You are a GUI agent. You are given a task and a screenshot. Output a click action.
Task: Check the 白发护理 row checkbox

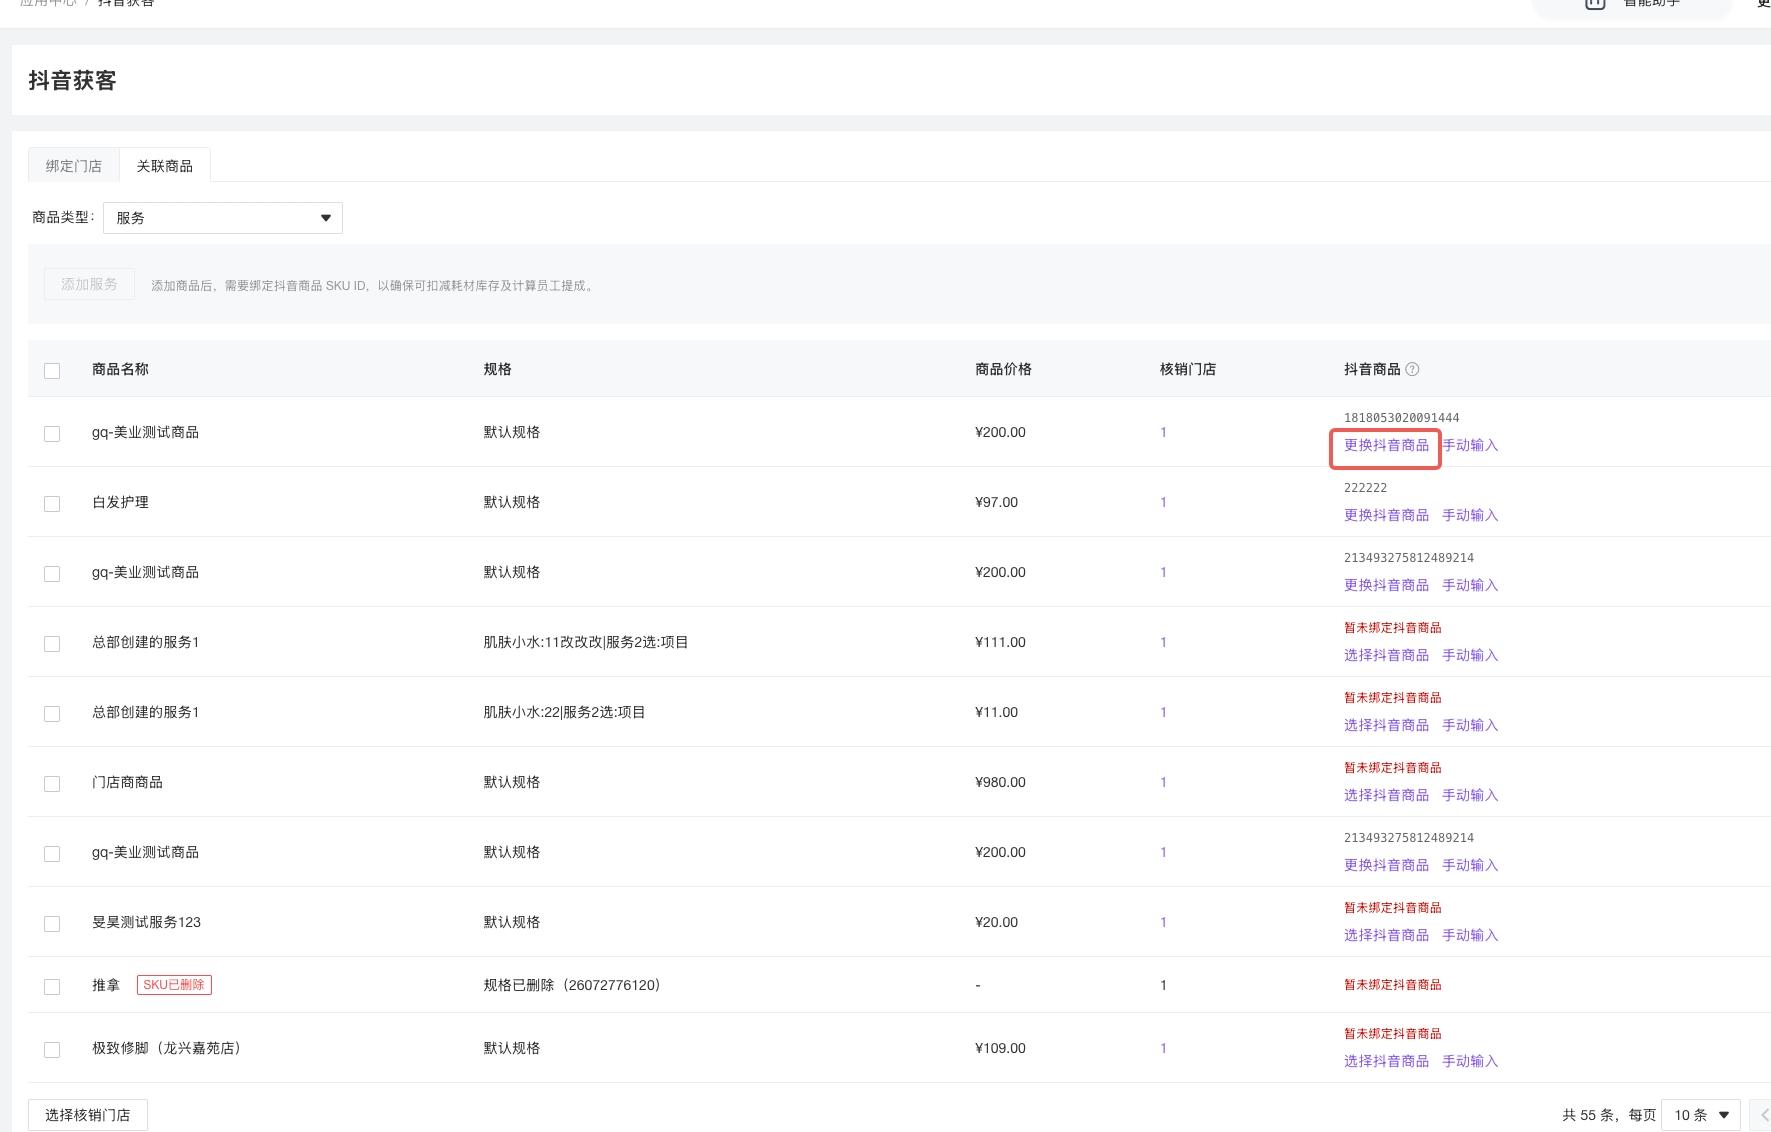point(52,503)
